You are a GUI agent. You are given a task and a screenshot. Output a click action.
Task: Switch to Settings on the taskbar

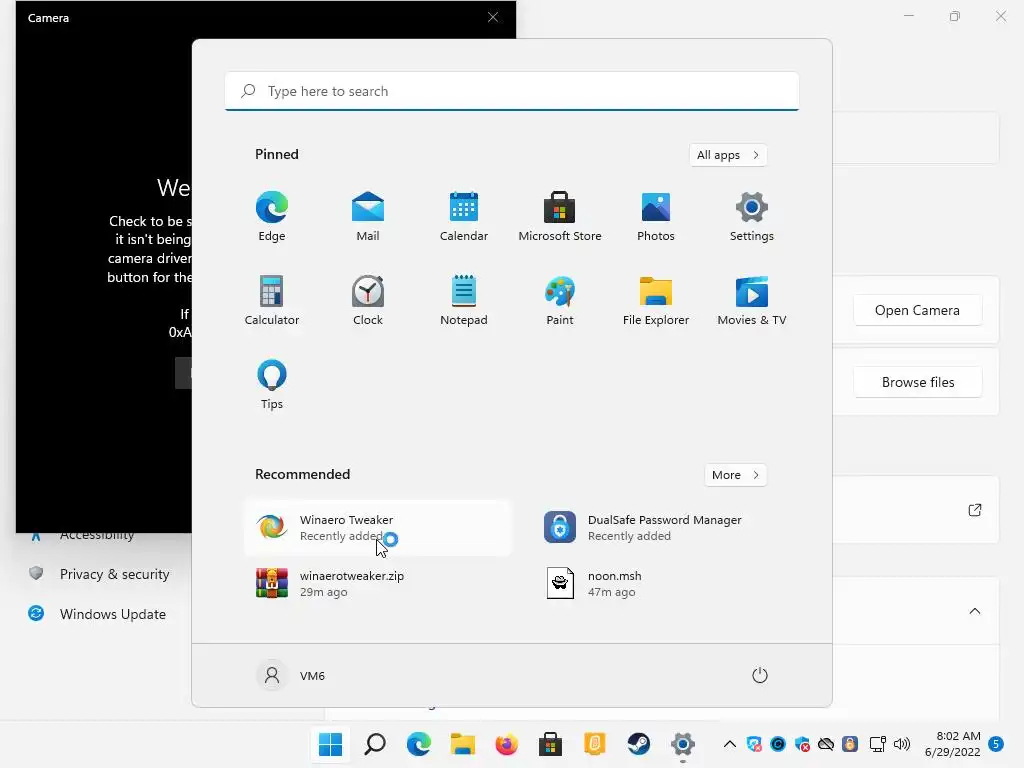click(x=682, y=744)
